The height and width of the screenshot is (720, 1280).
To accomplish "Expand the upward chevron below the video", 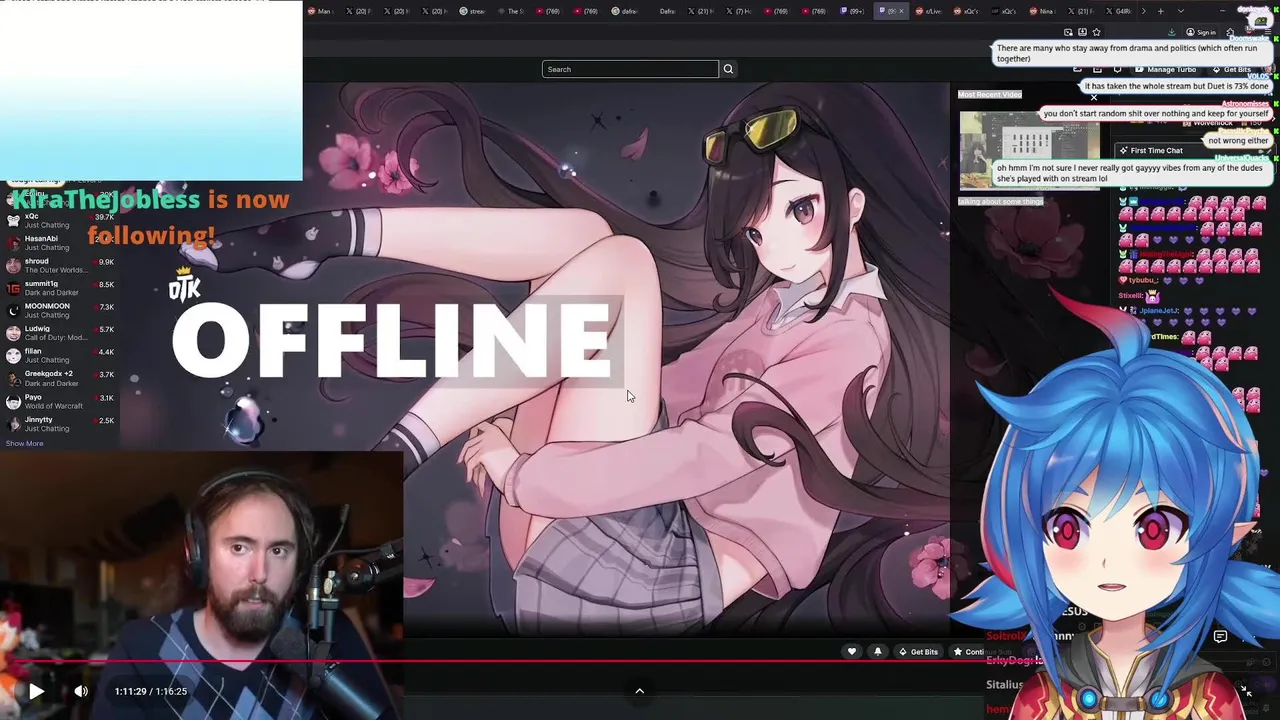I will coord(640,690).
